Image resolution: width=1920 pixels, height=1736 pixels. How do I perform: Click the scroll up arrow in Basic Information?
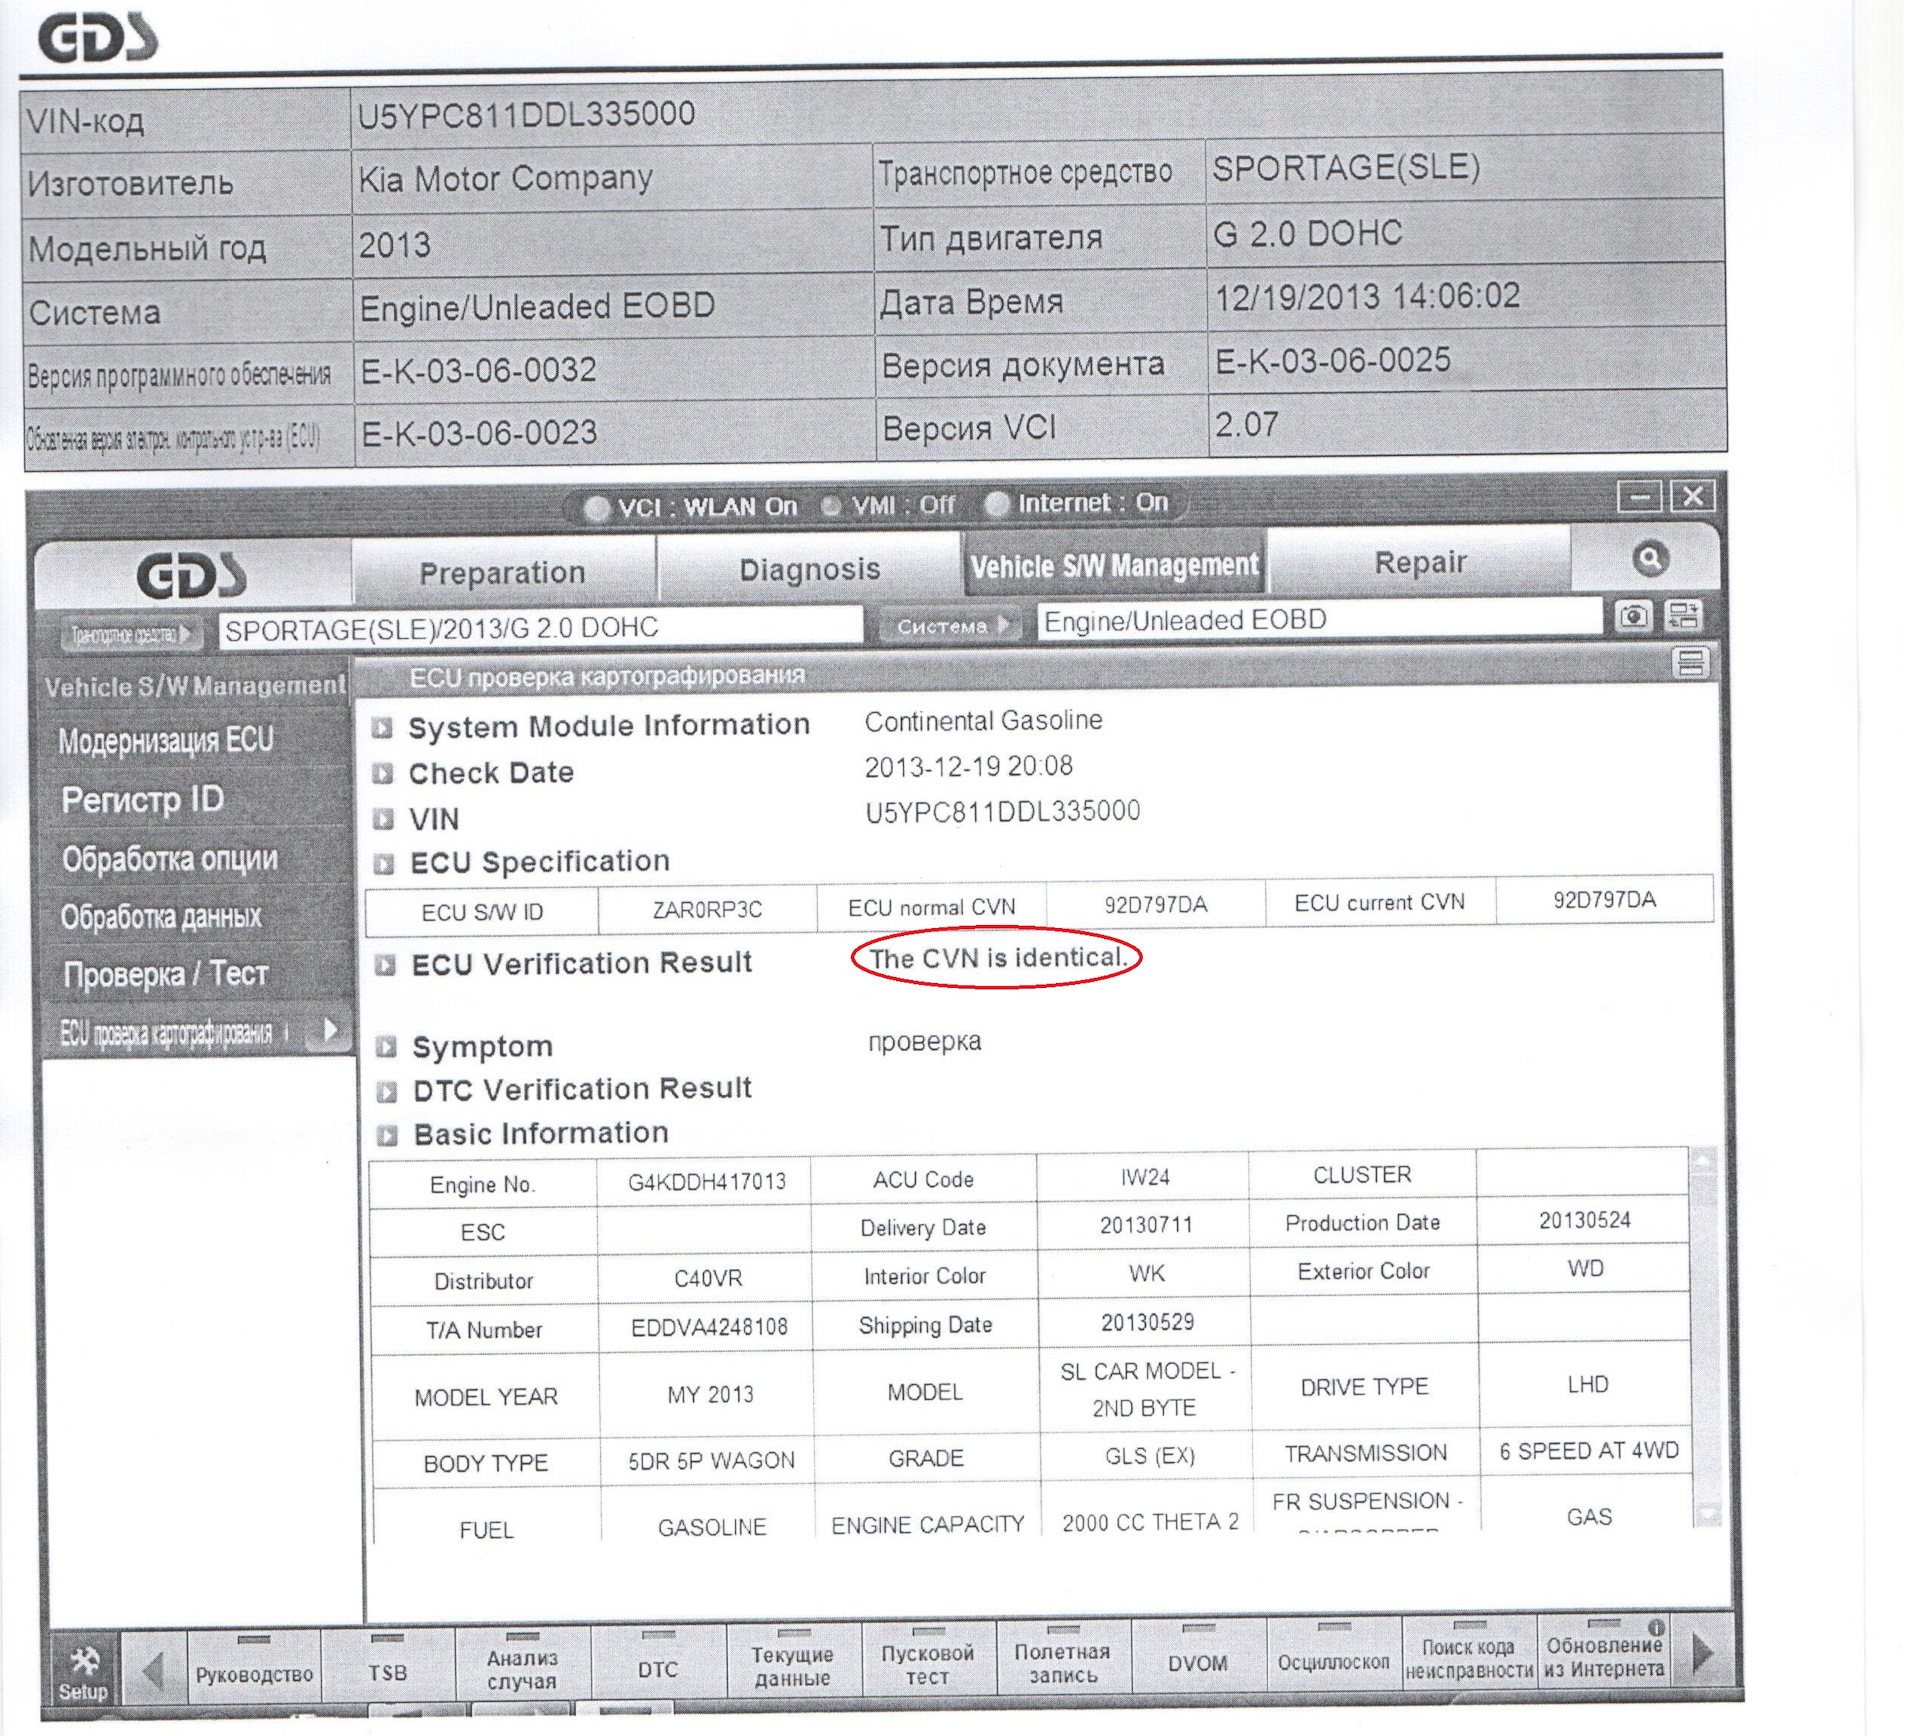(x=1704, y=1160)
